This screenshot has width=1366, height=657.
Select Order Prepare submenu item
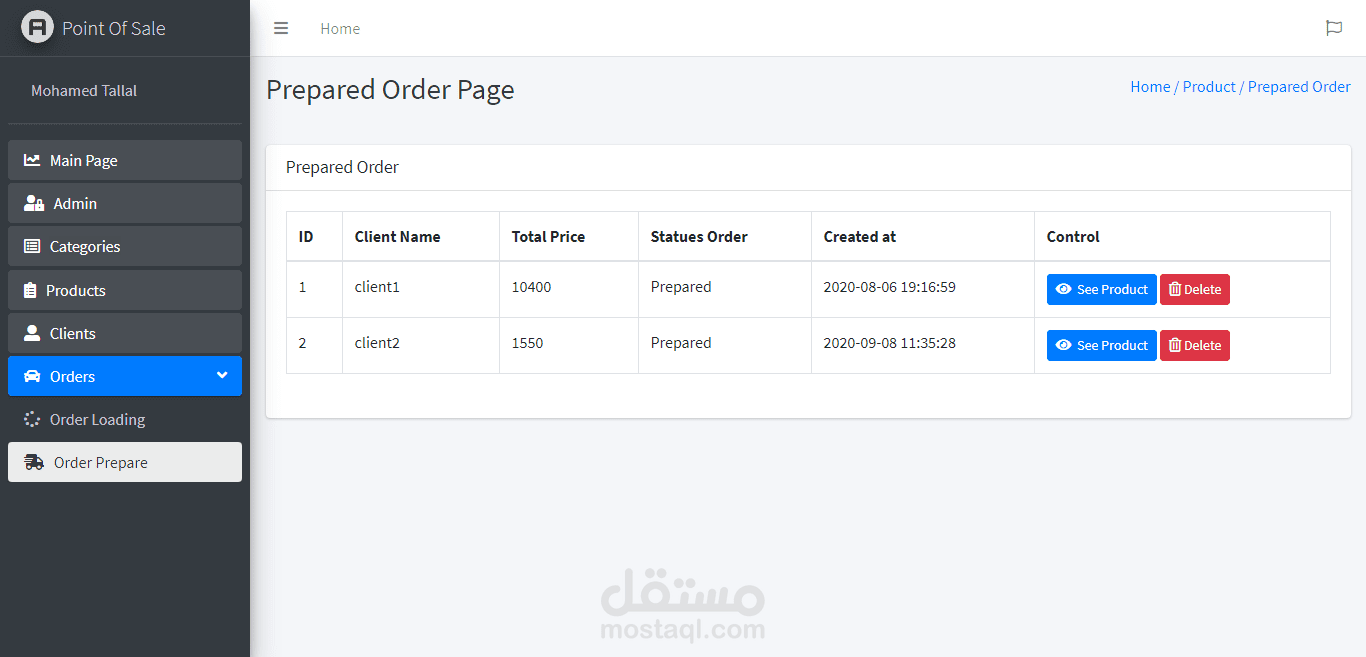click(x=125, y=462)
